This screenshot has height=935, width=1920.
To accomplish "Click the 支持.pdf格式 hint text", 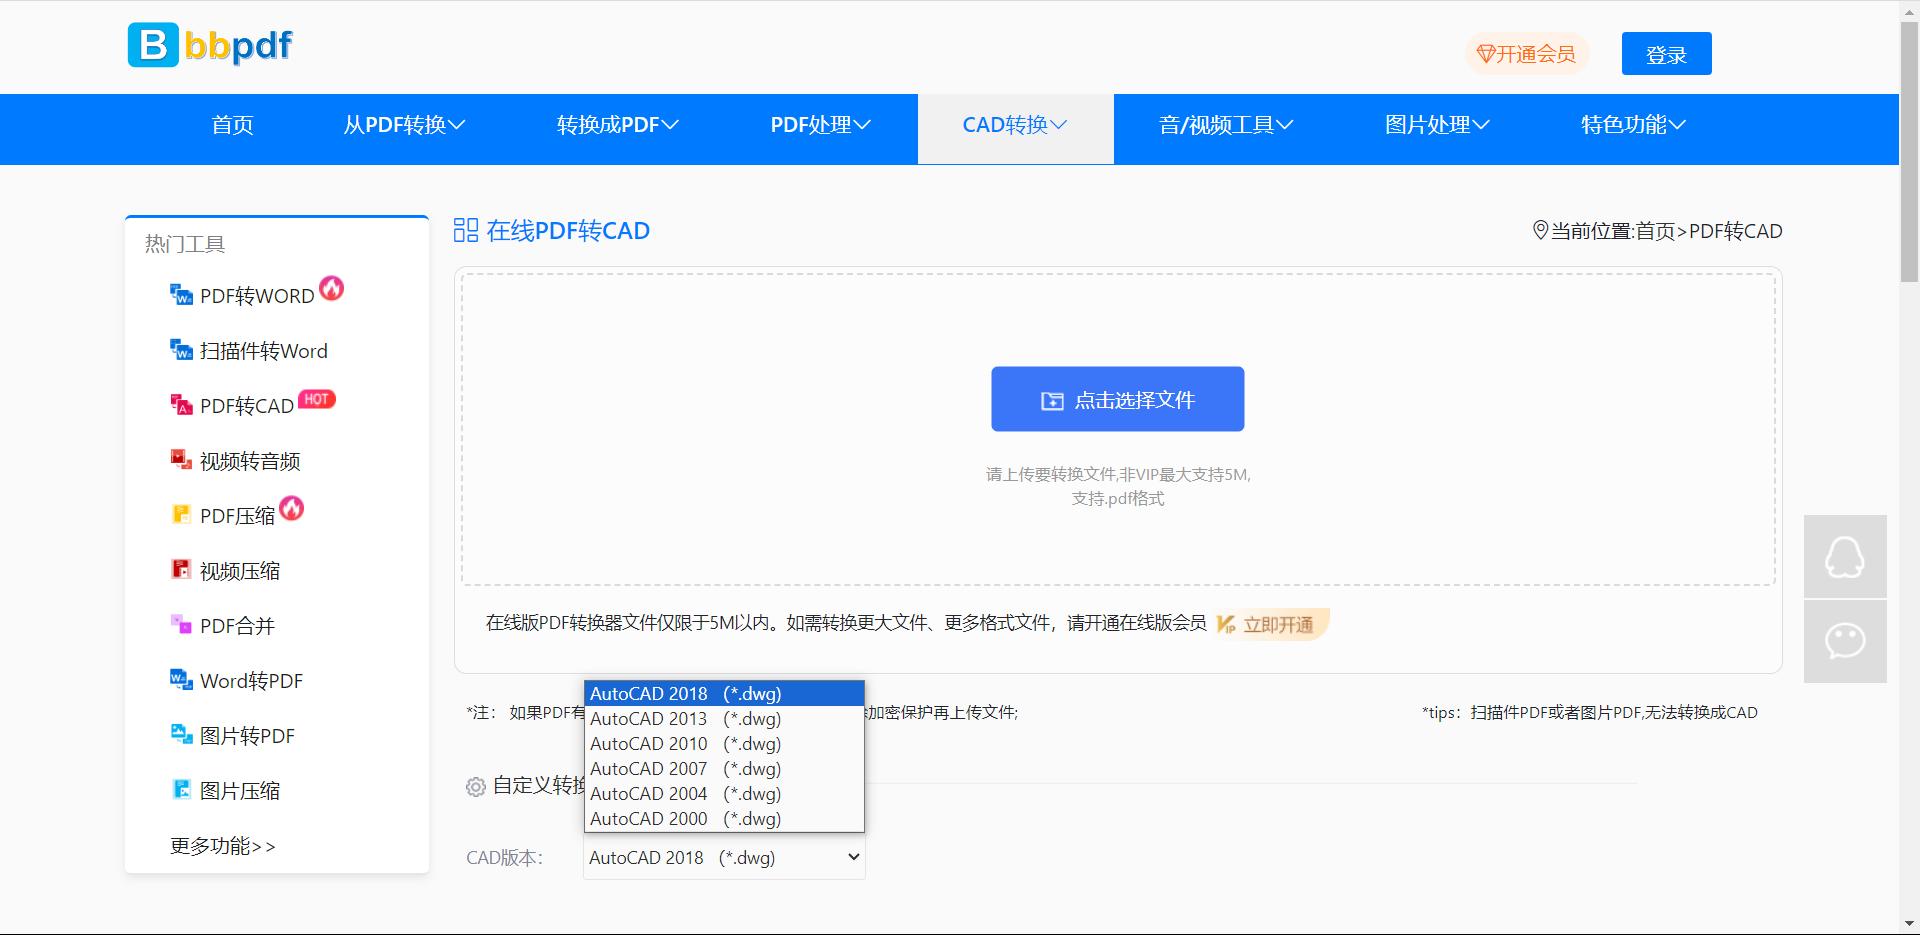I will (1118, 498).
